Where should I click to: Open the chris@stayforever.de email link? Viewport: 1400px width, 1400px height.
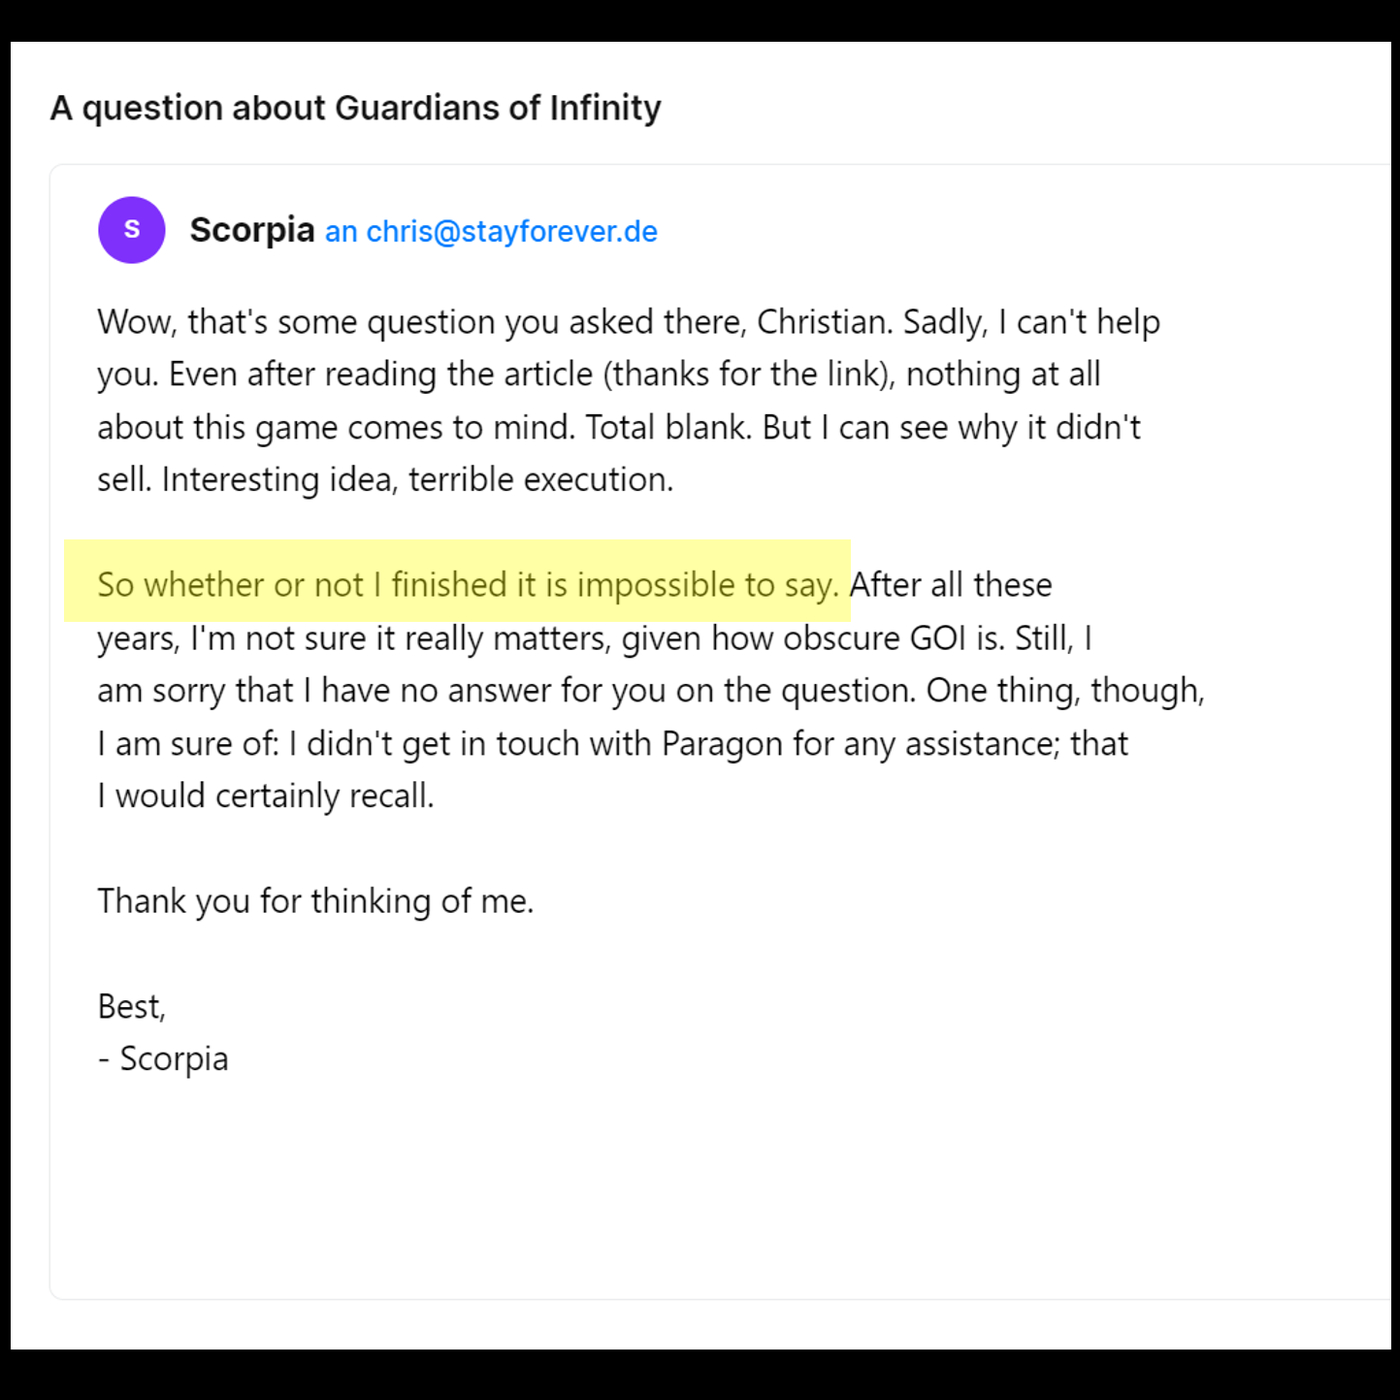[x=511, y=232]
